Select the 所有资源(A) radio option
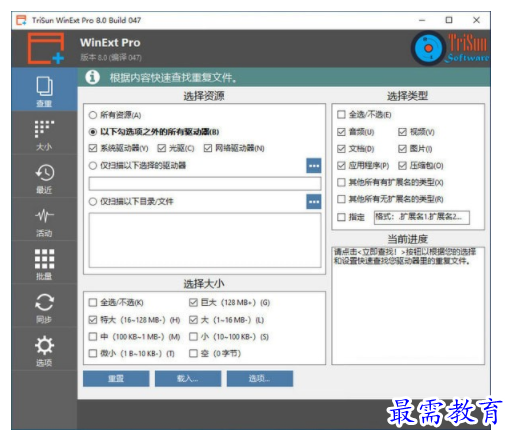Image resolution: width=511 pixels, height=443 pixels. [x=115, y=115]
